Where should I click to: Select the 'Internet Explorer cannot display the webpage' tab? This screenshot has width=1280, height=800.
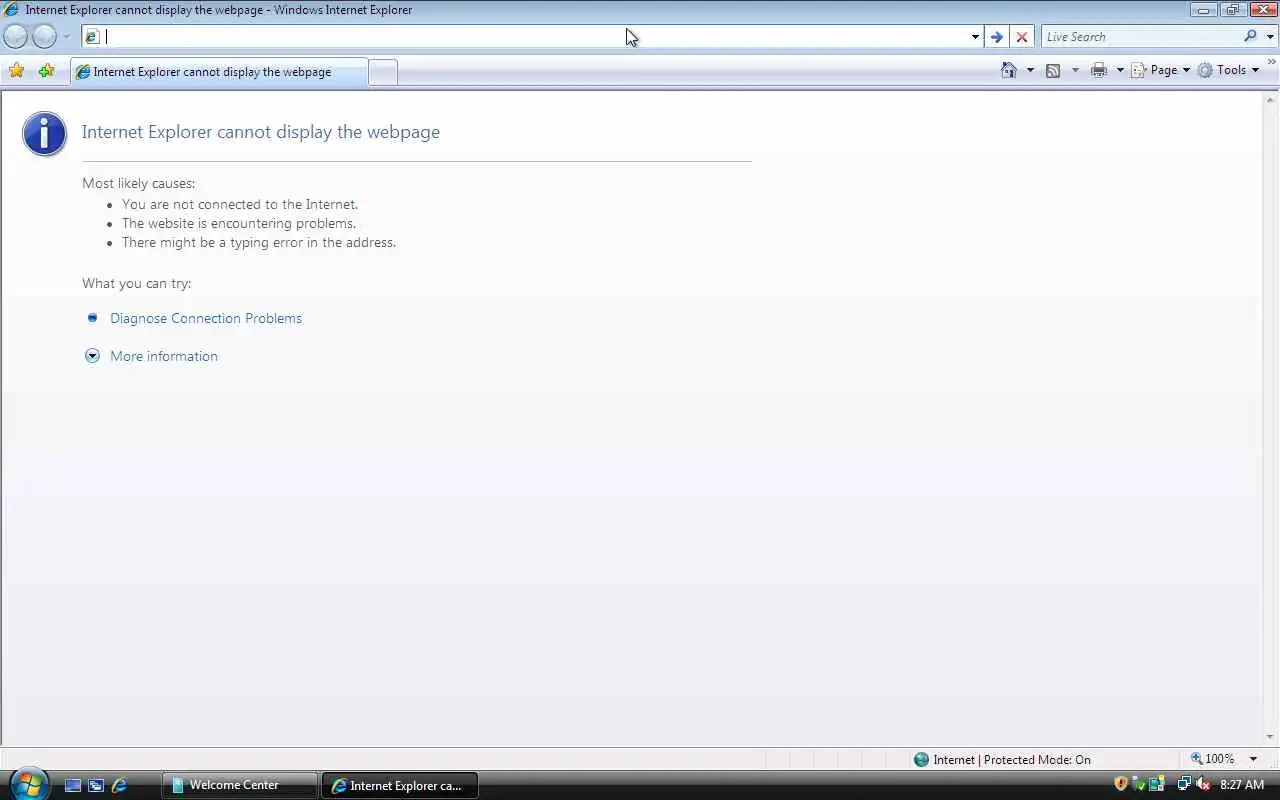[x=218, y=72]
